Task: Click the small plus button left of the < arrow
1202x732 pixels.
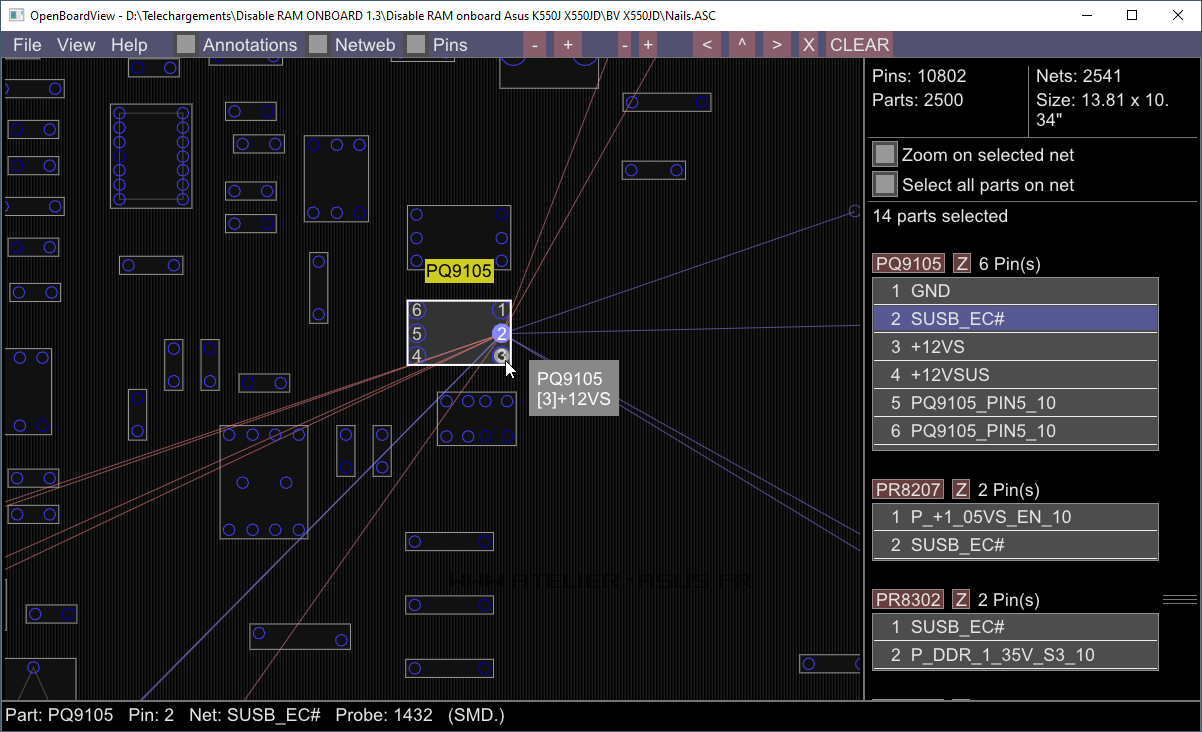Action: pos(648,45)
